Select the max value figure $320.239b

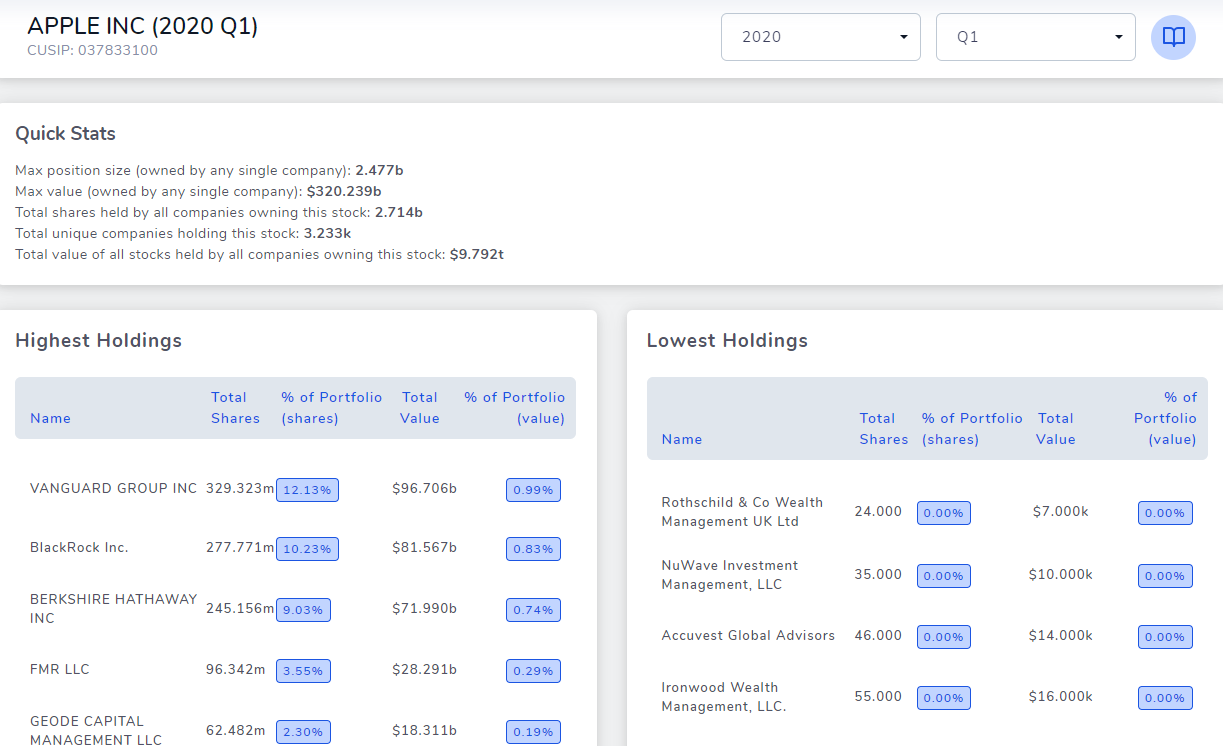[x=344, y=191]
